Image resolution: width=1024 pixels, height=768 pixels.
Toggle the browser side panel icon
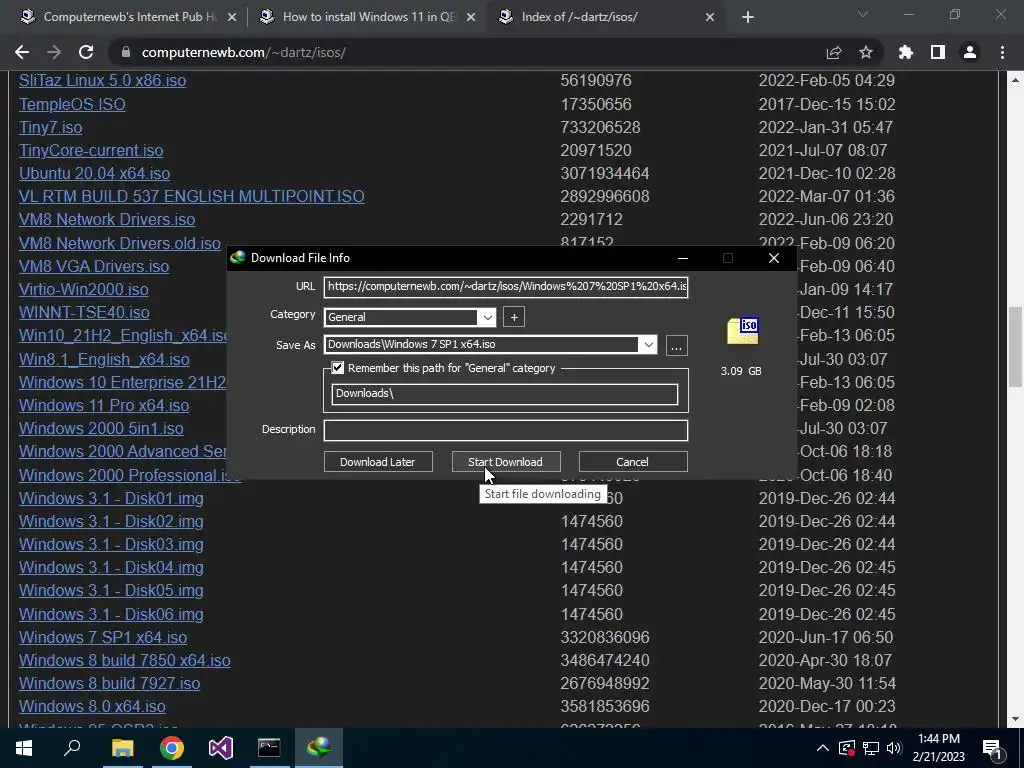(x=938, y=52)
